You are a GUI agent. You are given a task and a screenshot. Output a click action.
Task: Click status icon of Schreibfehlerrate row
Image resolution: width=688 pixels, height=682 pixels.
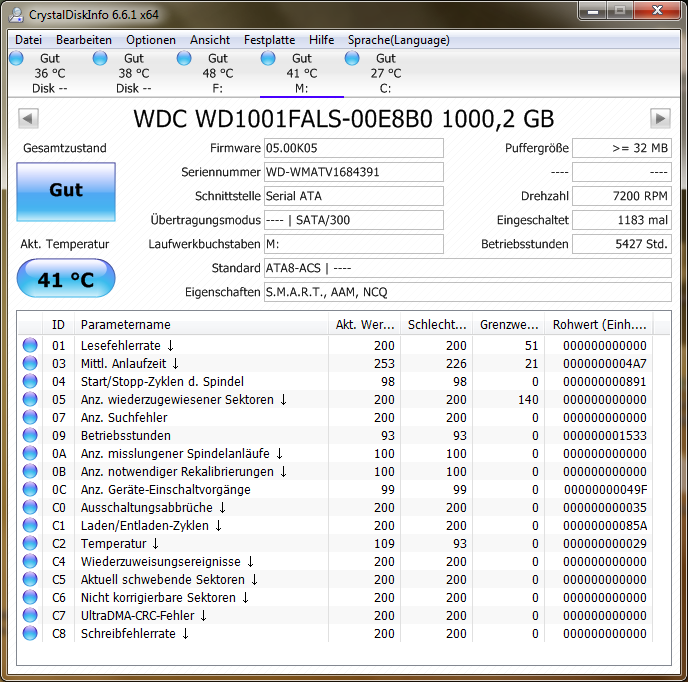30,633
